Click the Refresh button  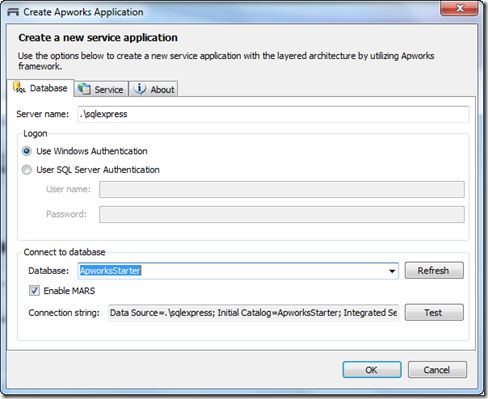(434, 270)
